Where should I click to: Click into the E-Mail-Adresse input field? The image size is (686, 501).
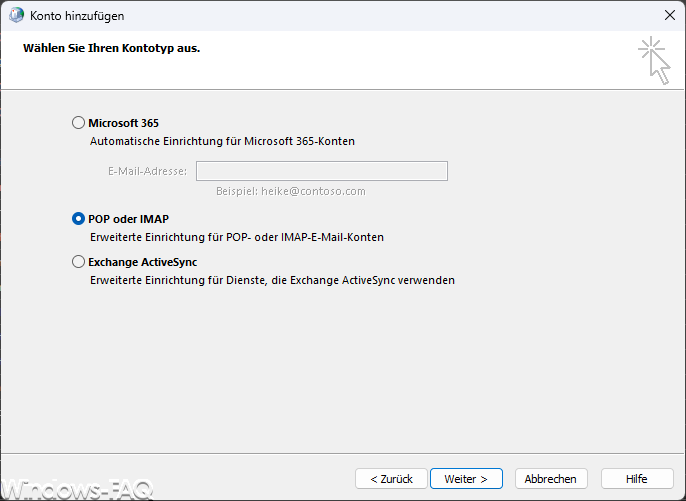[322, 171]
